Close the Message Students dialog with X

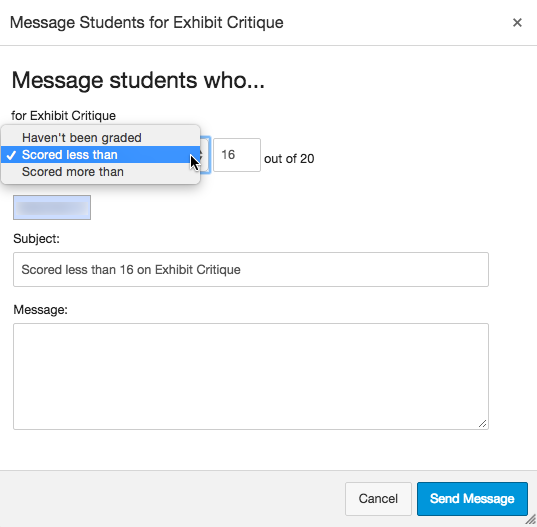click(x=517, y=23)
